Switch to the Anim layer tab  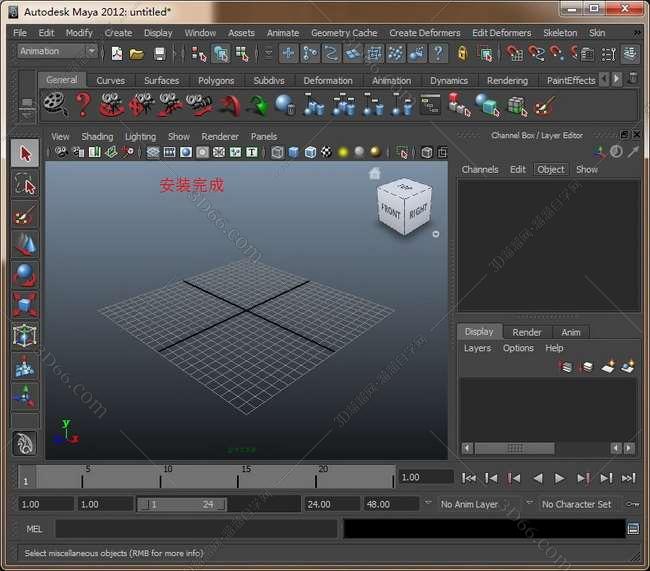coord(571,332)
